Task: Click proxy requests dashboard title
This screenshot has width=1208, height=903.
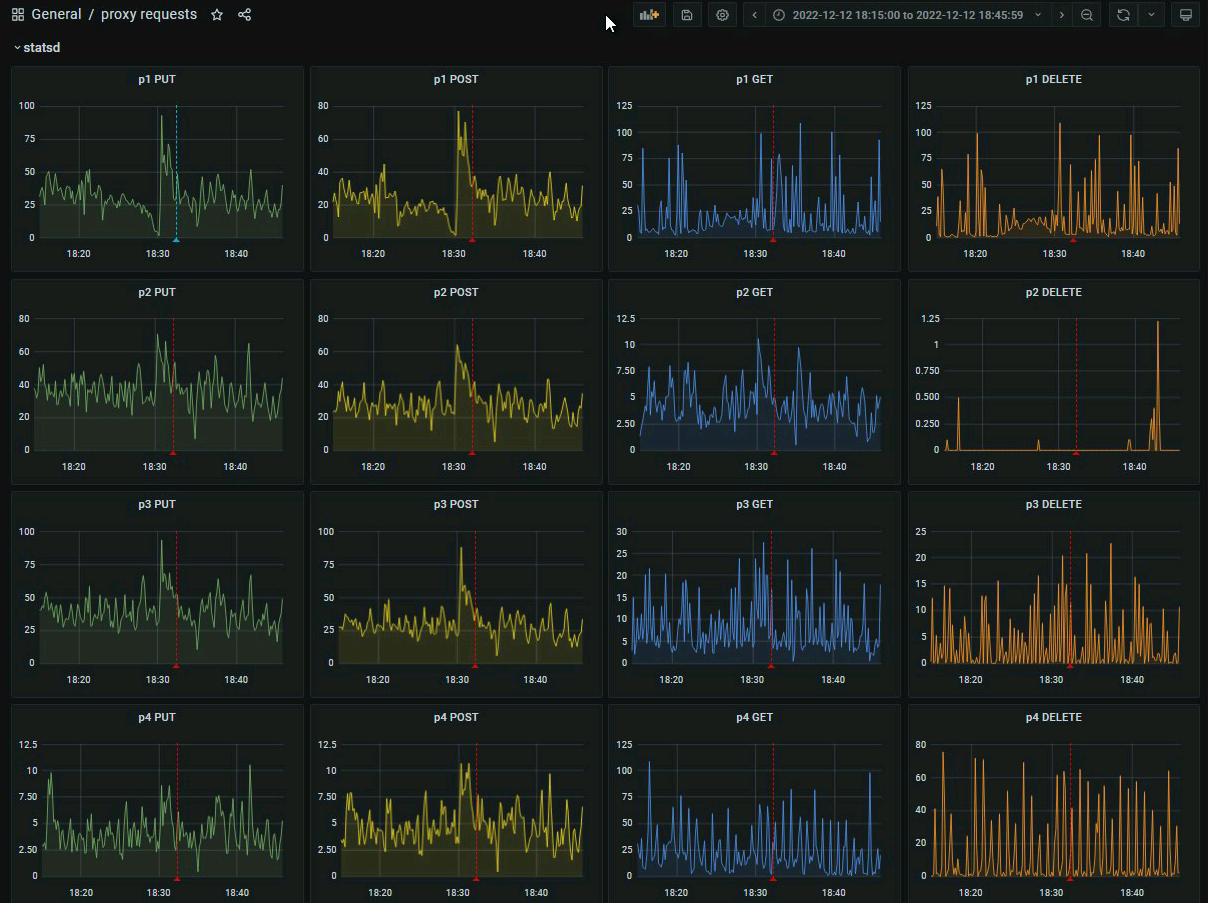Action: coord(149,15)
